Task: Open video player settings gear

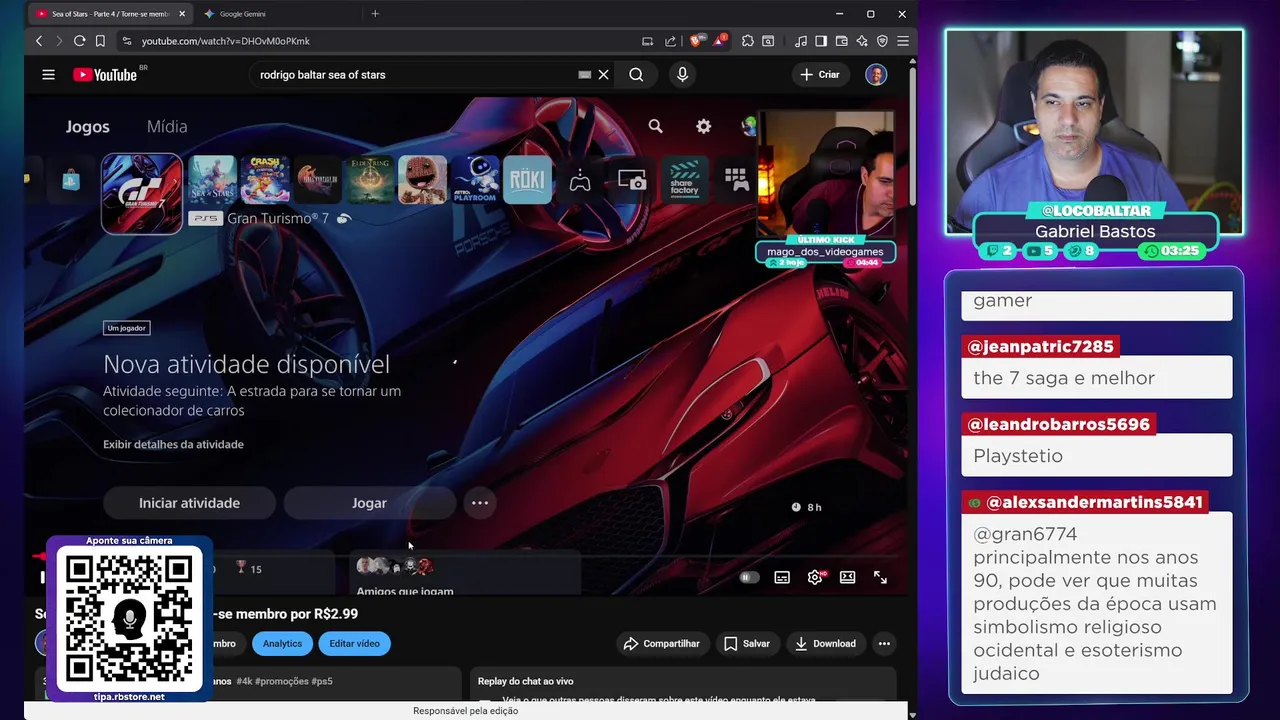Action: coord(815,577)
